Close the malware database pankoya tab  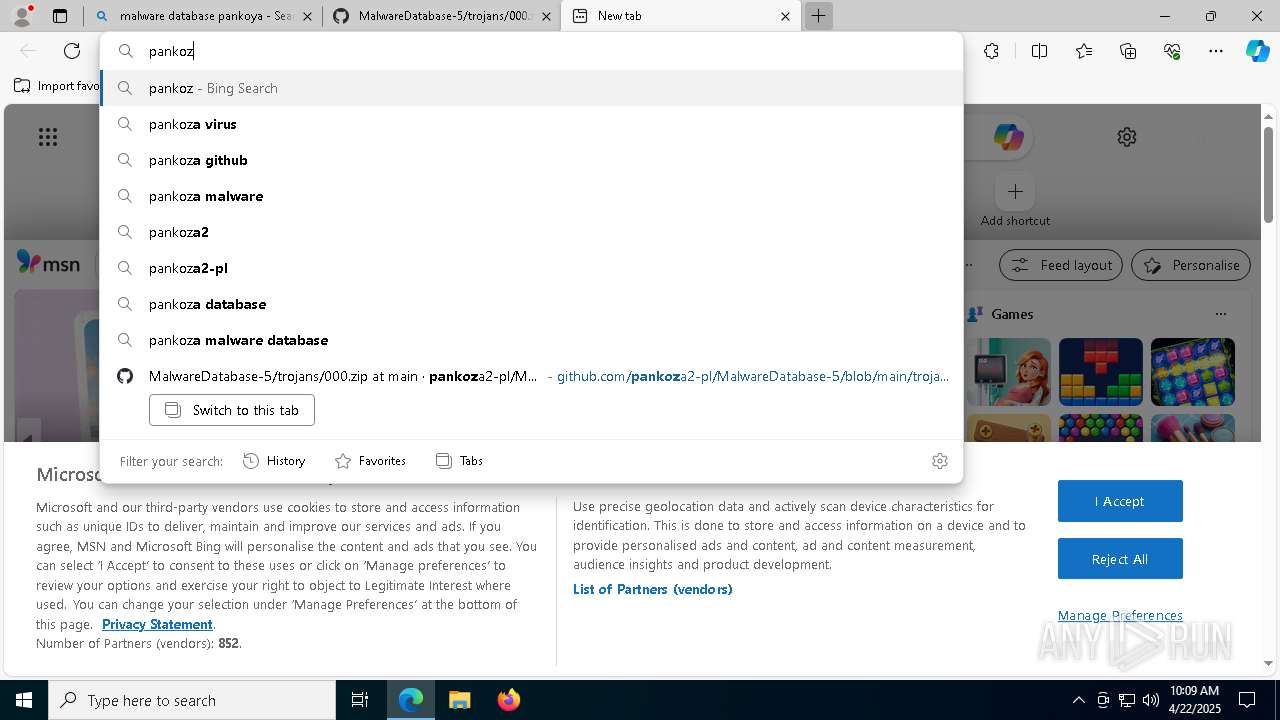point(307,16)
